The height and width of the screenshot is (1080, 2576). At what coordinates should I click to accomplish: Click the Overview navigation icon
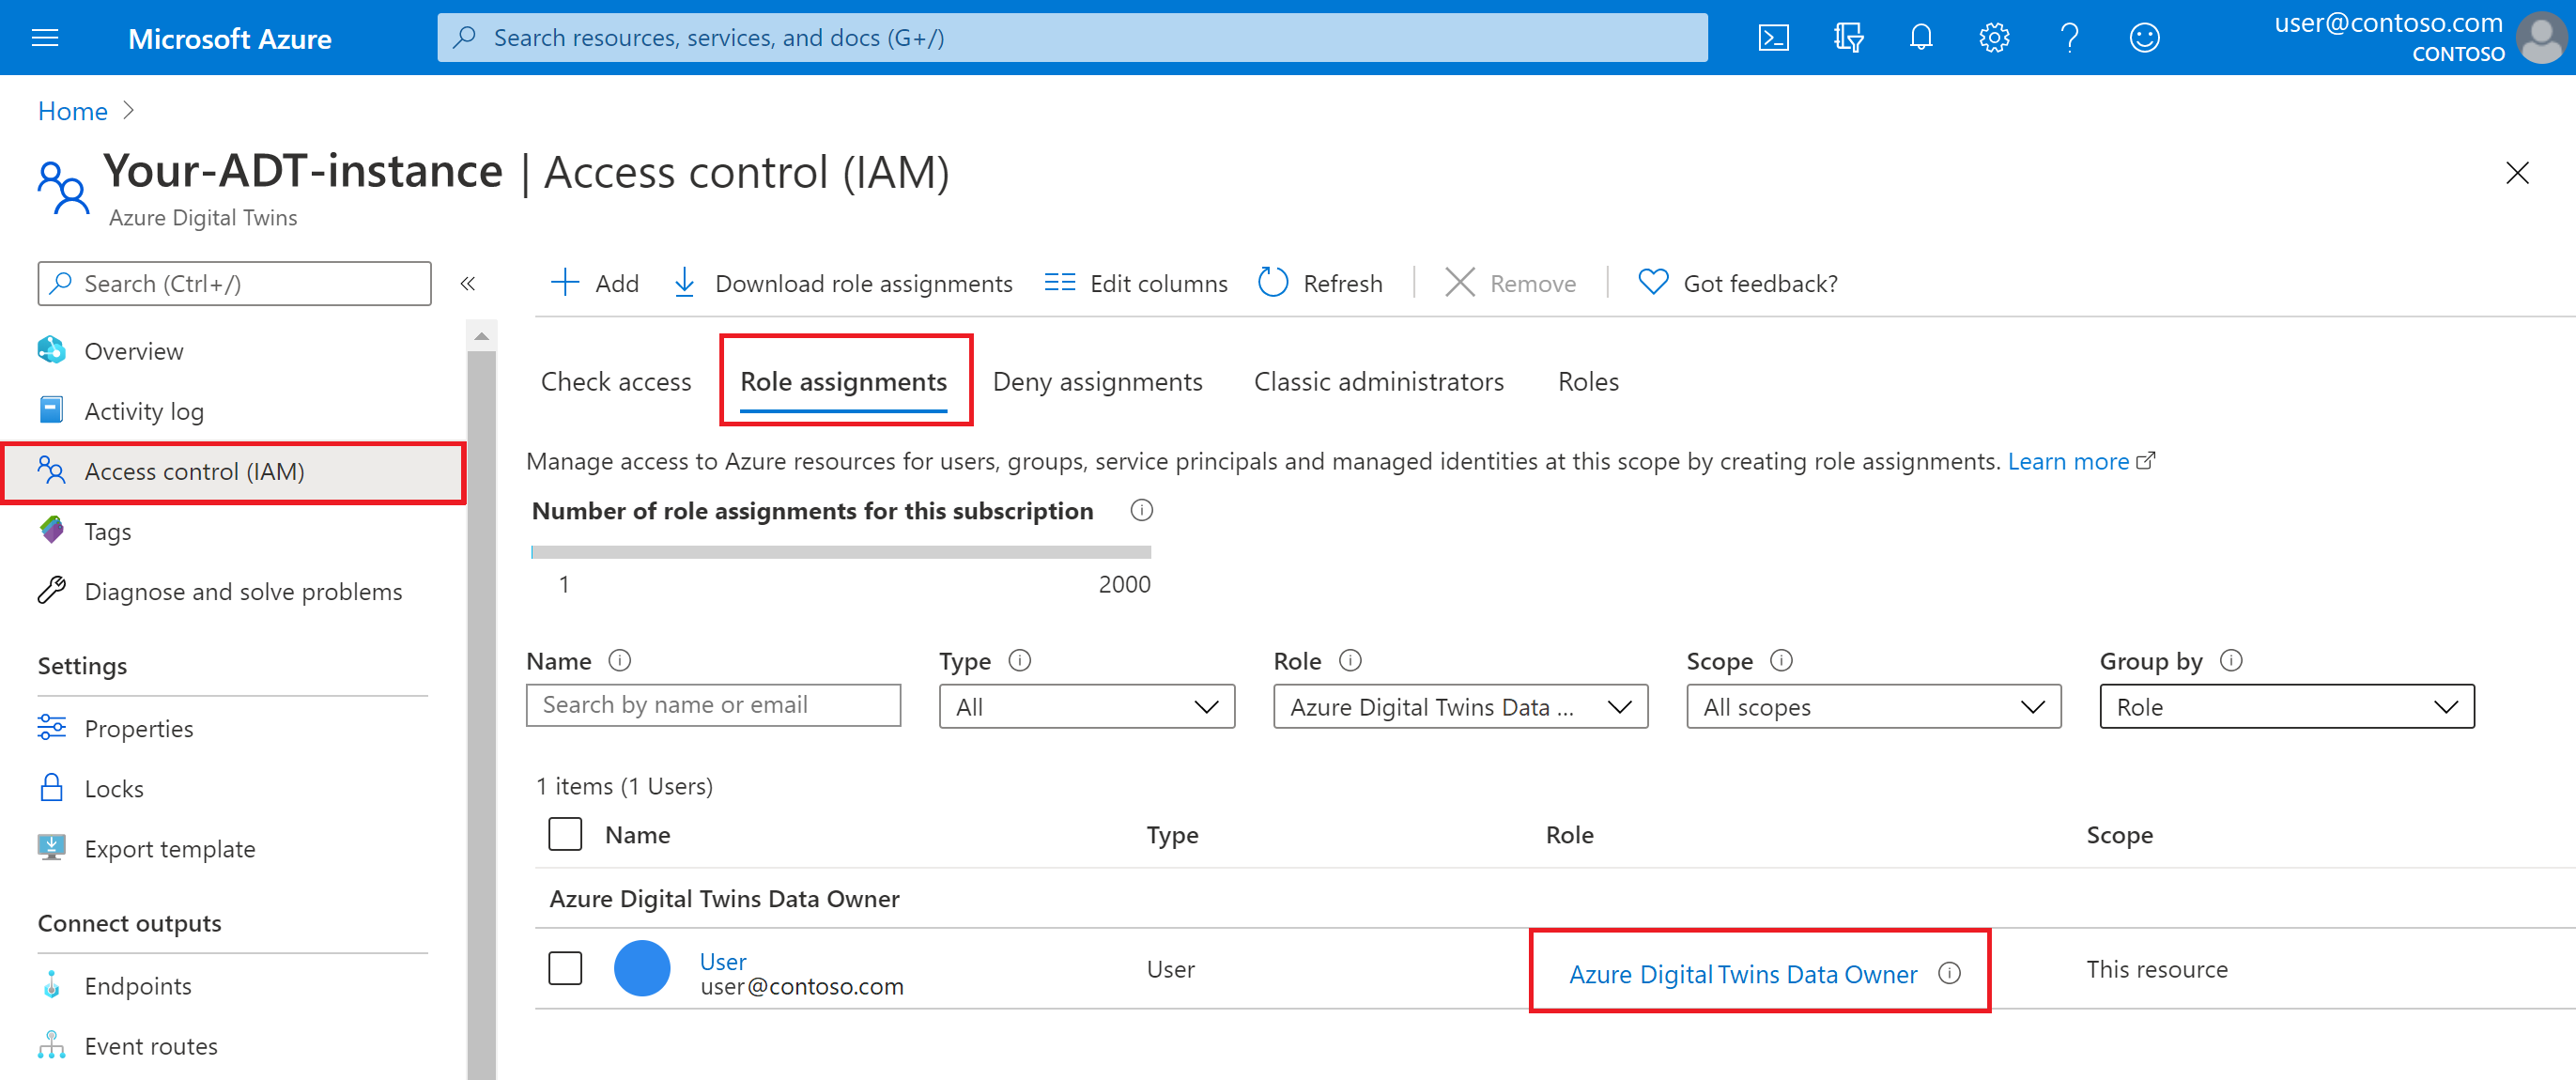coord(53,350)
